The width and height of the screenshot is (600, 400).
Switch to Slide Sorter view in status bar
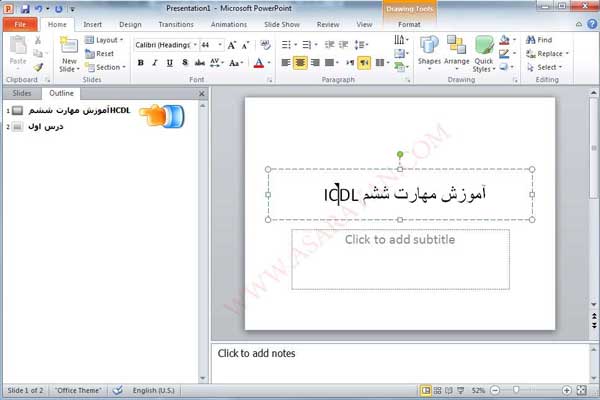point(438,389)
